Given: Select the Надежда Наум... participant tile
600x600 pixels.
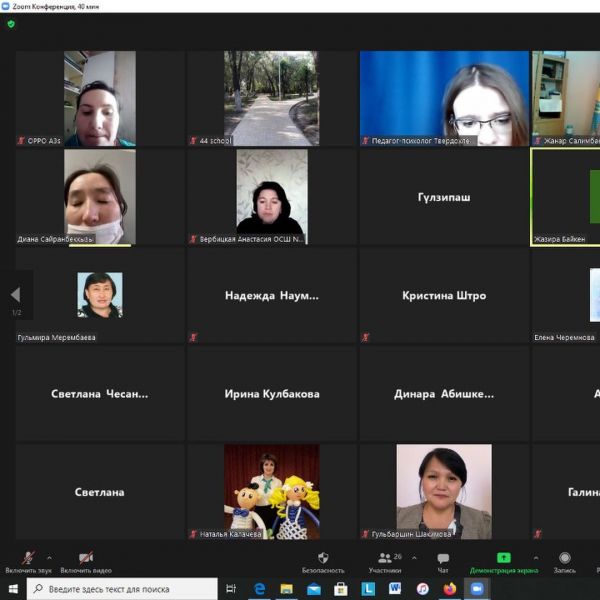Looking at the screenshot, I should pyautogui.click(x=272, y=295).
